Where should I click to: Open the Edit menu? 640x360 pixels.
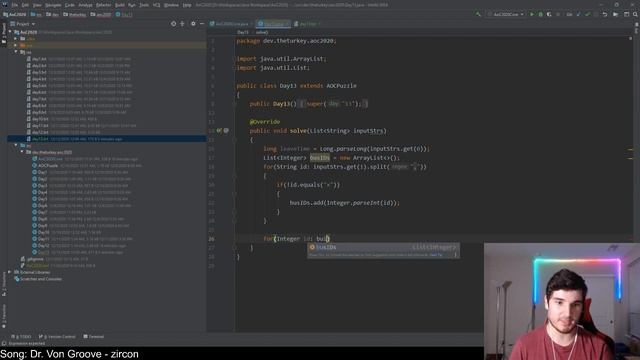pyautogui.click(x=25, y=5)
